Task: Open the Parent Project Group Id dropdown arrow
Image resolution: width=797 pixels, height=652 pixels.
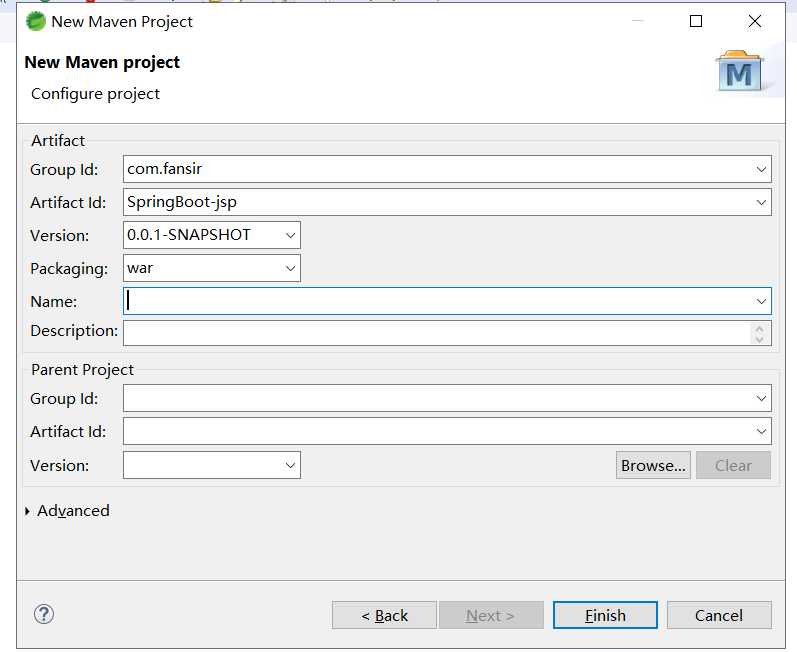Action: click(761, 398)
